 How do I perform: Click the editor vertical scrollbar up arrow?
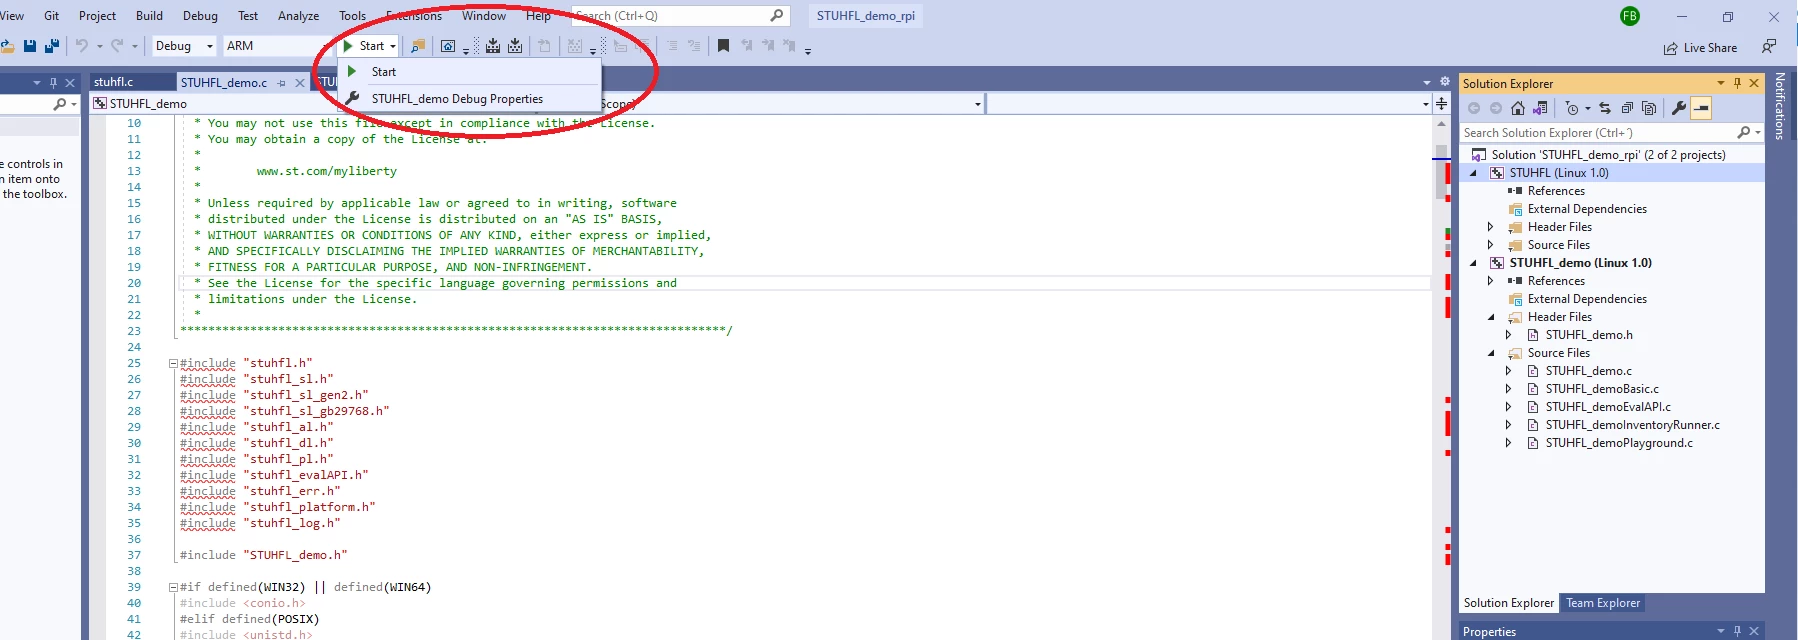[1441, 124]
